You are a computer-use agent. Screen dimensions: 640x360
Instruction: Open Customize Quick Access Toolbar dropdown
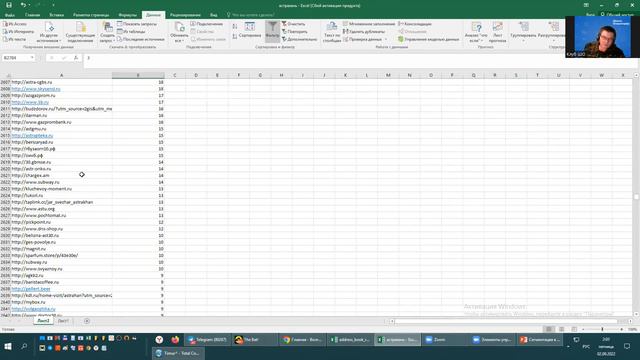click(x=53, y=5)
